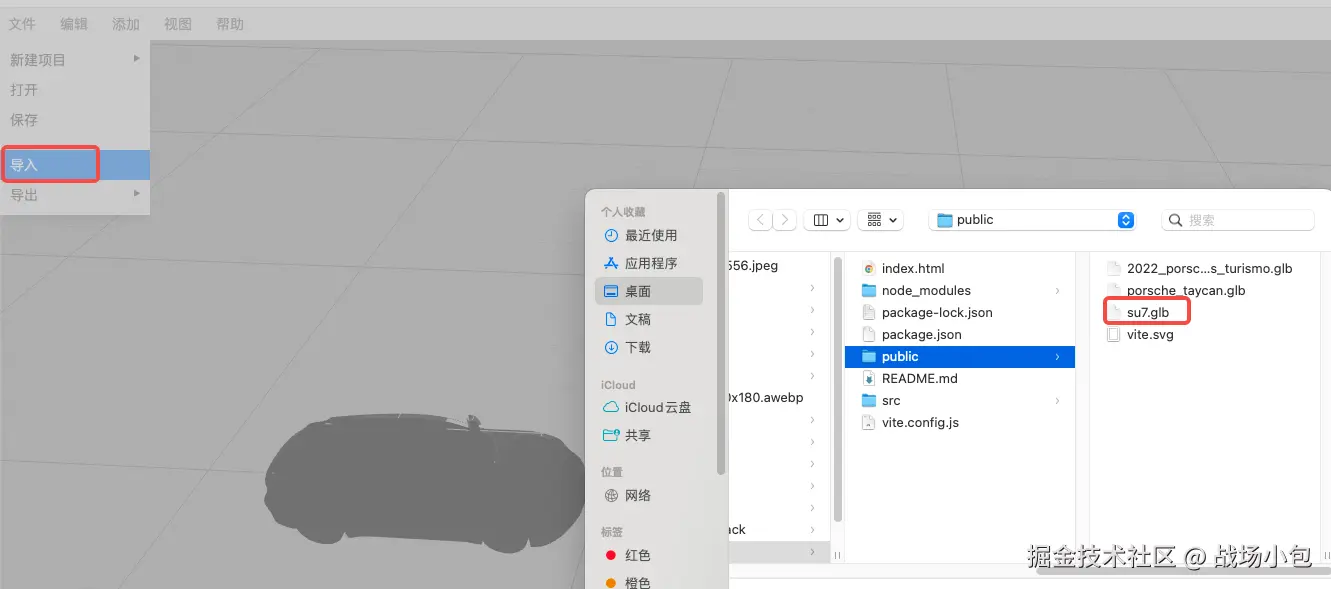Open the 添加 menu
This screenshot has height=589, width=1331.
click(x=126, y=24)
